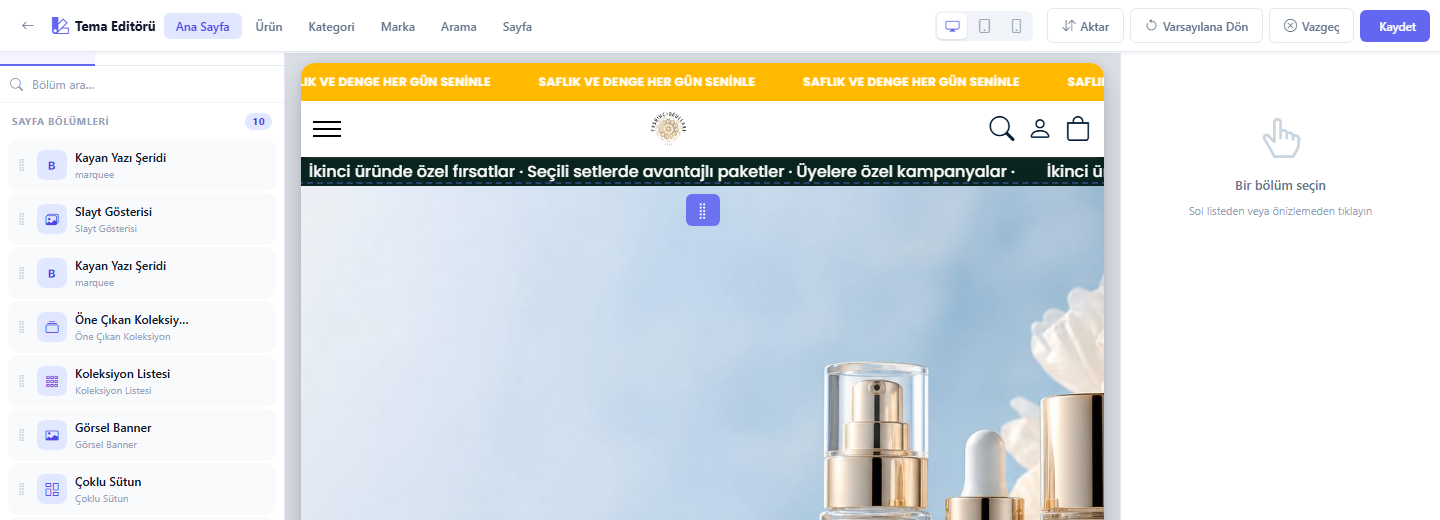Open the Kategori tab
The height and width of the screenshot is (520, 1440).
(331, 26)
